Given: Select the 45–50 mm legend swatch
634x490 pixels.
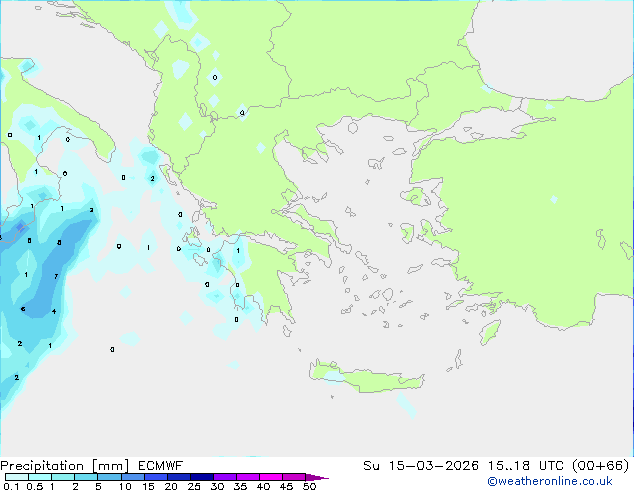Looking at the screenshot, I should click(294, 477).
